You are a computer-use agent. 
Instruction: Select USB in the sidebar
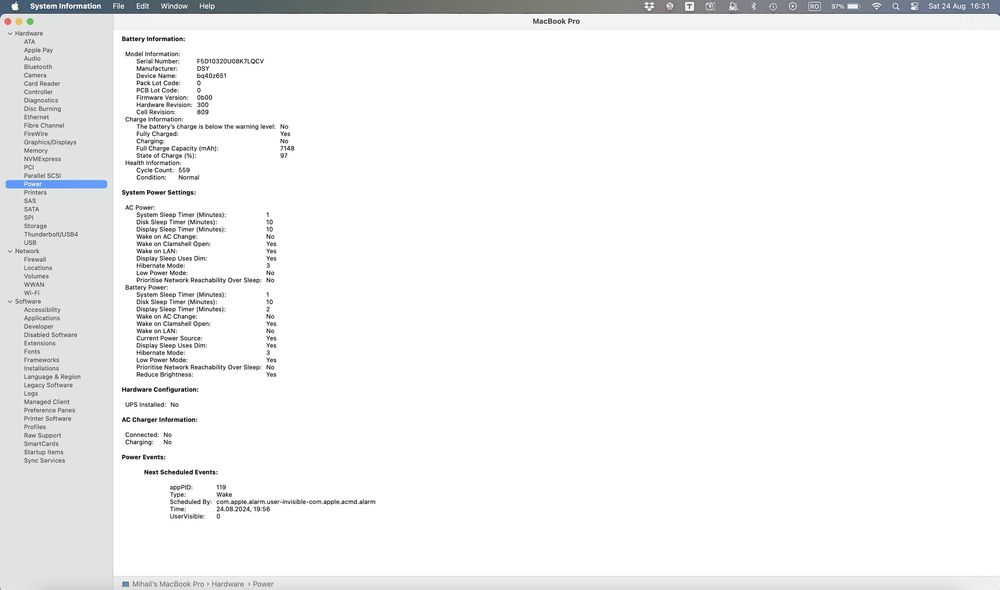[30, 242]
